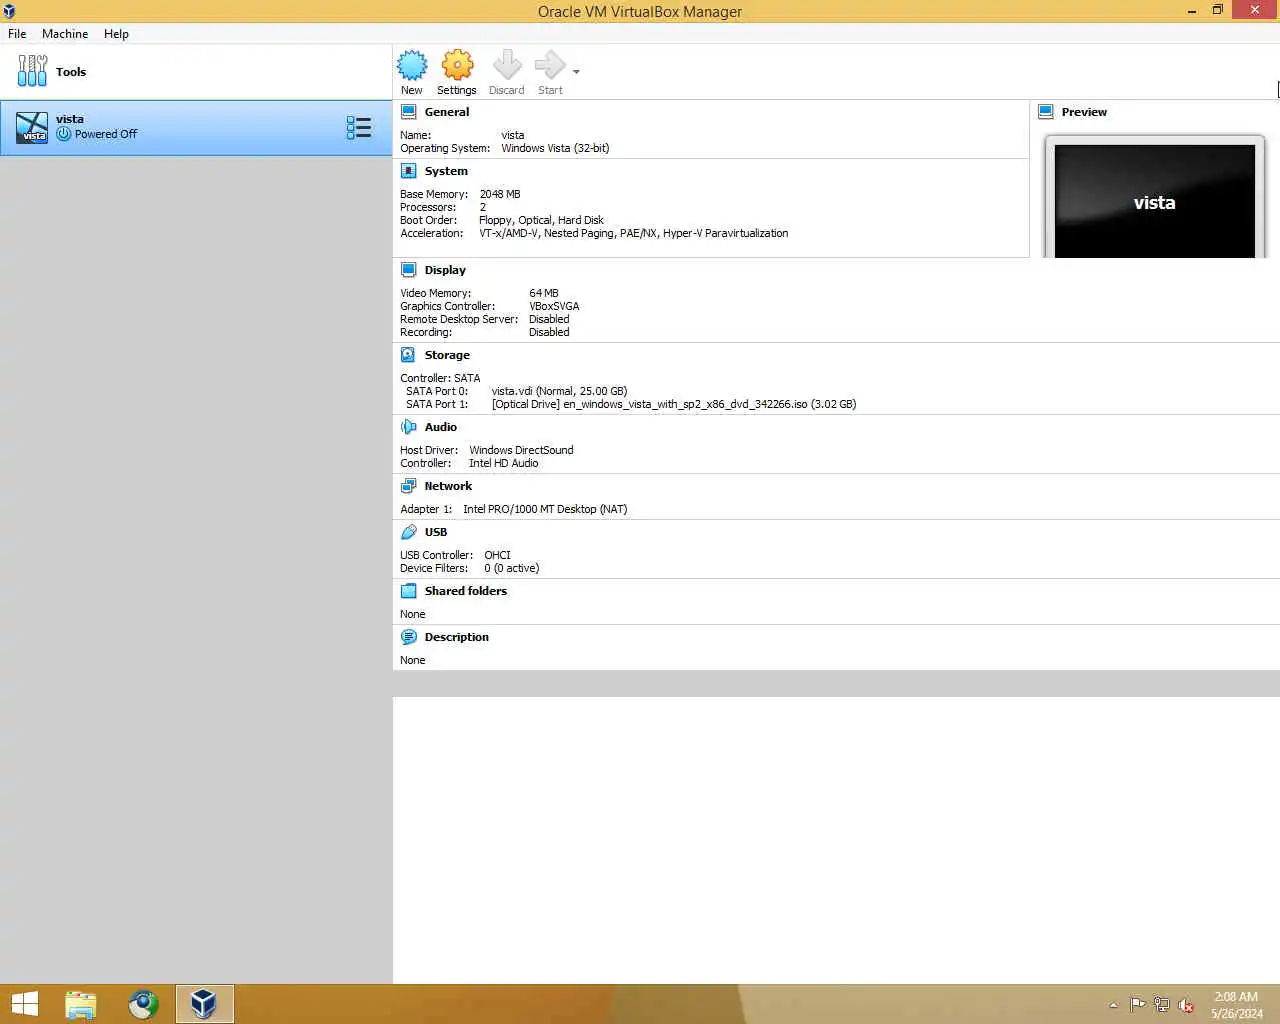The width and height of the screenshot is (1280, 1024).
Task: Open the browser icon on the taskbar
Action: [143, 1004]
